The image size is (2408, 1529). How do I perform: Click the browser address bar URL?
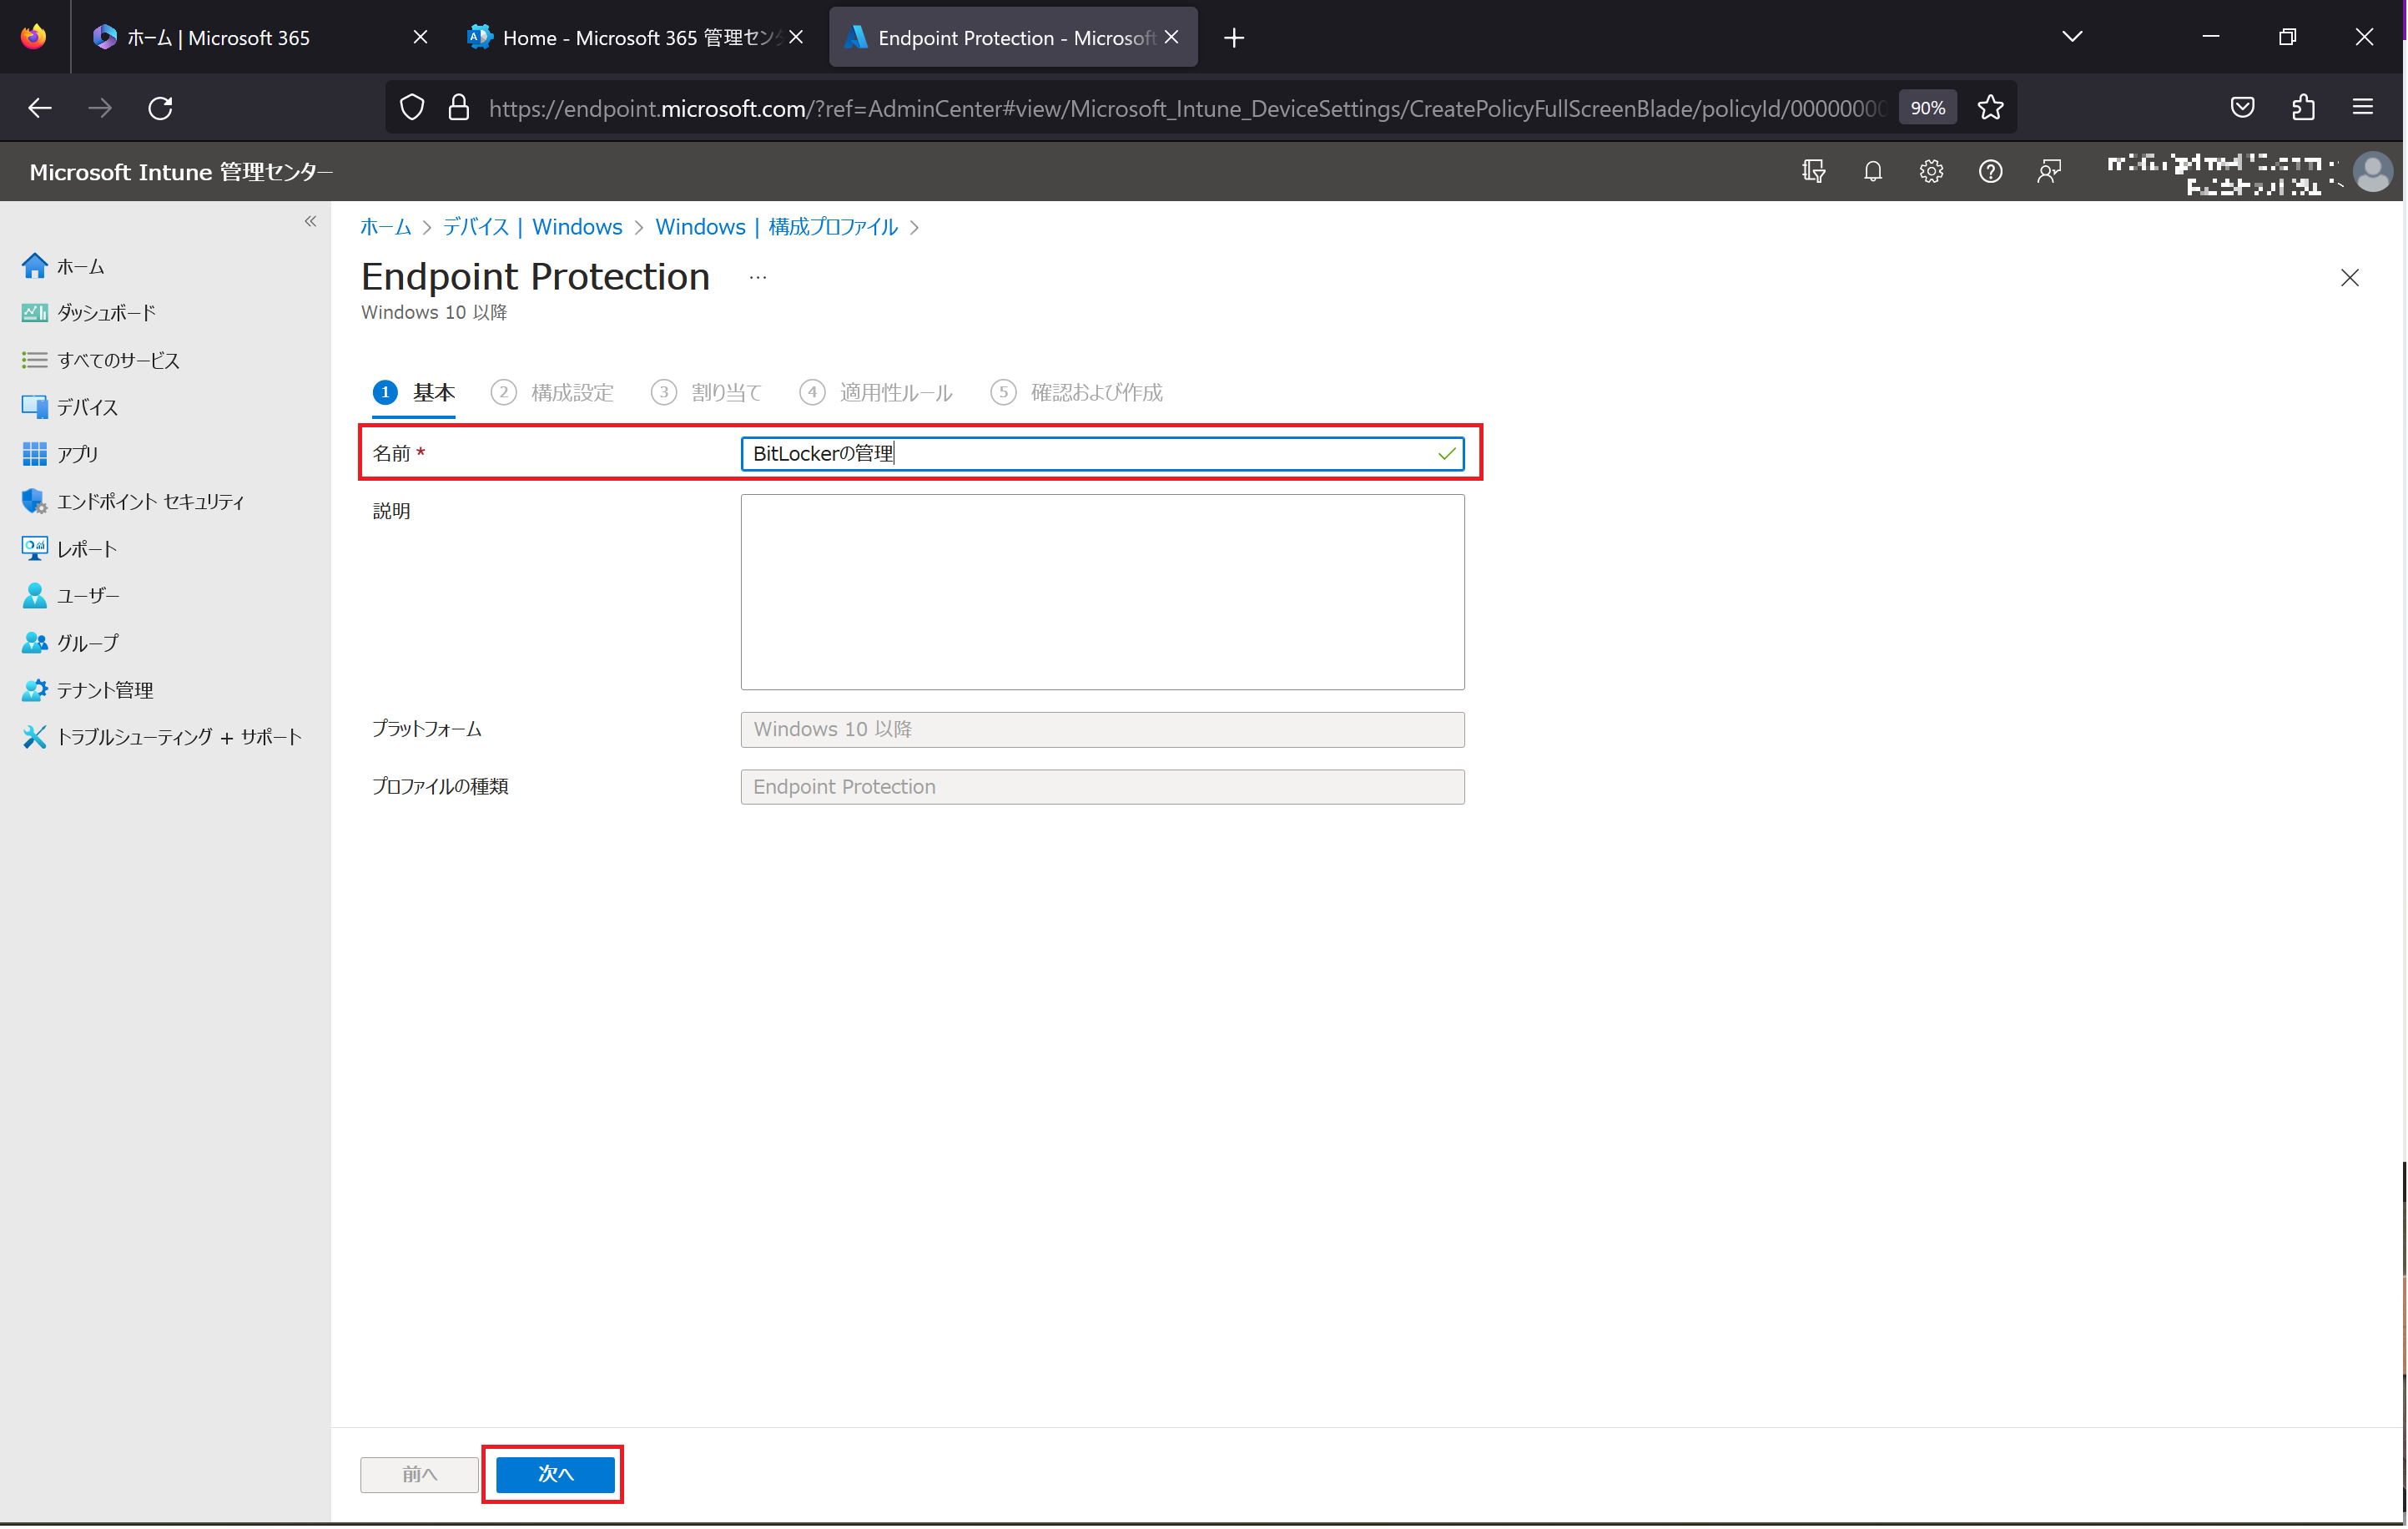pos(1187,108)
